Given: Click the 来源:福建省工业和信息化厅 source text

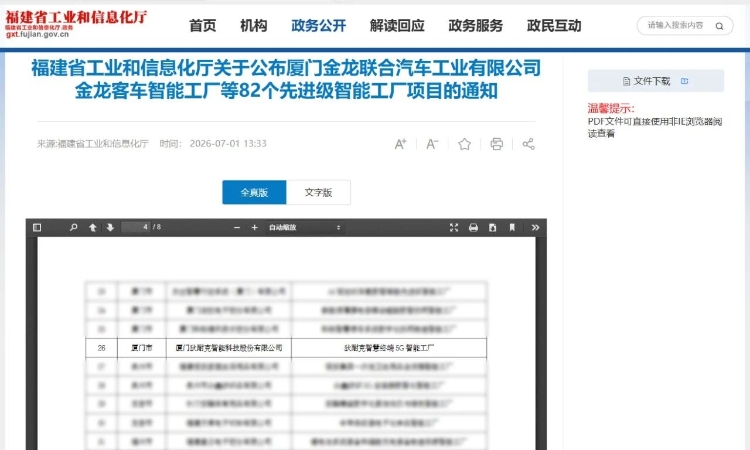Looking at the screenshot, I should coord(93,143).
